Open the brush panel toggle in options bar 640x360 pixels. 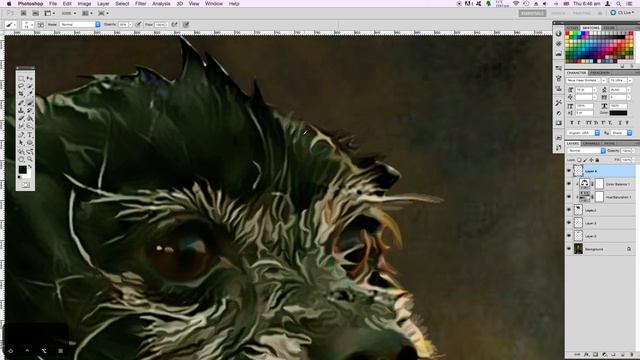(41, 25)
